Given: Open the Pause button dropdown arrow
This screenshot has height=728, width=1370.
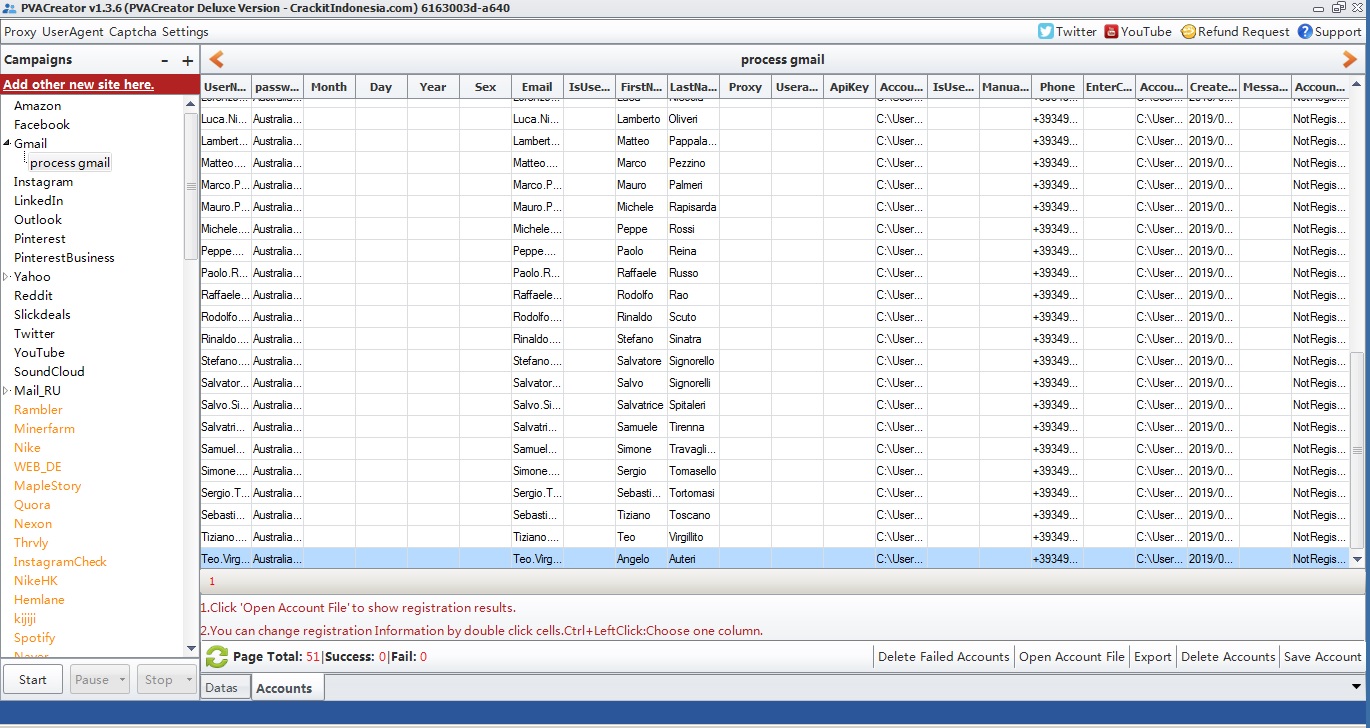Looking at the screenshot, I should 123,680.
